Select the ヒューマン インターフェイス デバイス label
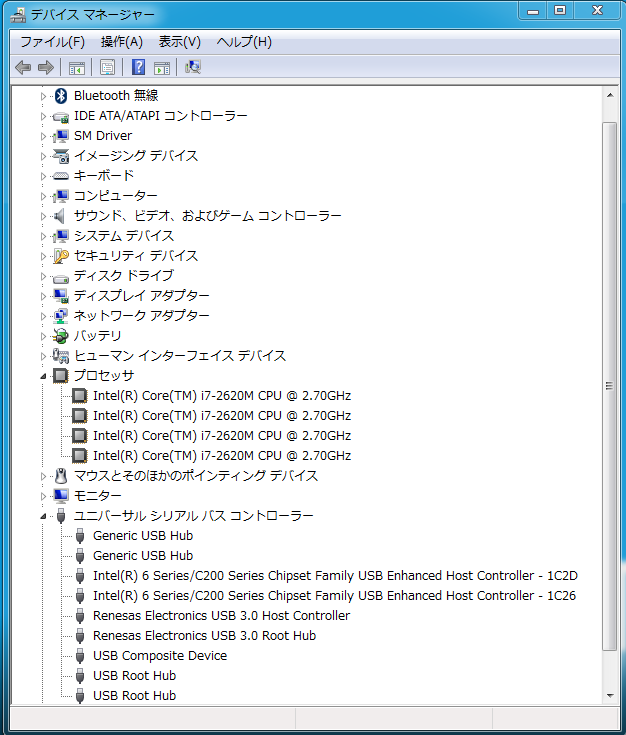 tap(180, 356)
